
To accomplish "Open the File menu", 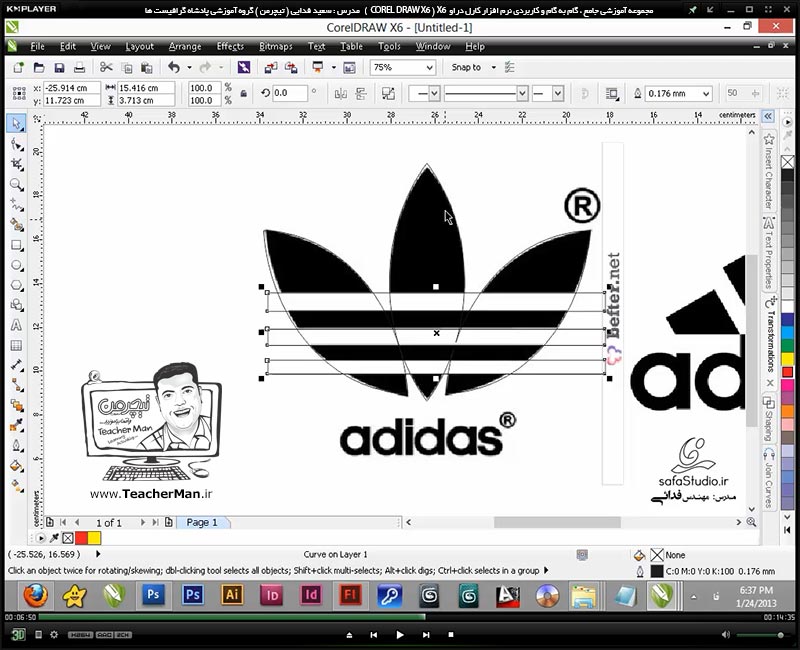I will (37, 46).
